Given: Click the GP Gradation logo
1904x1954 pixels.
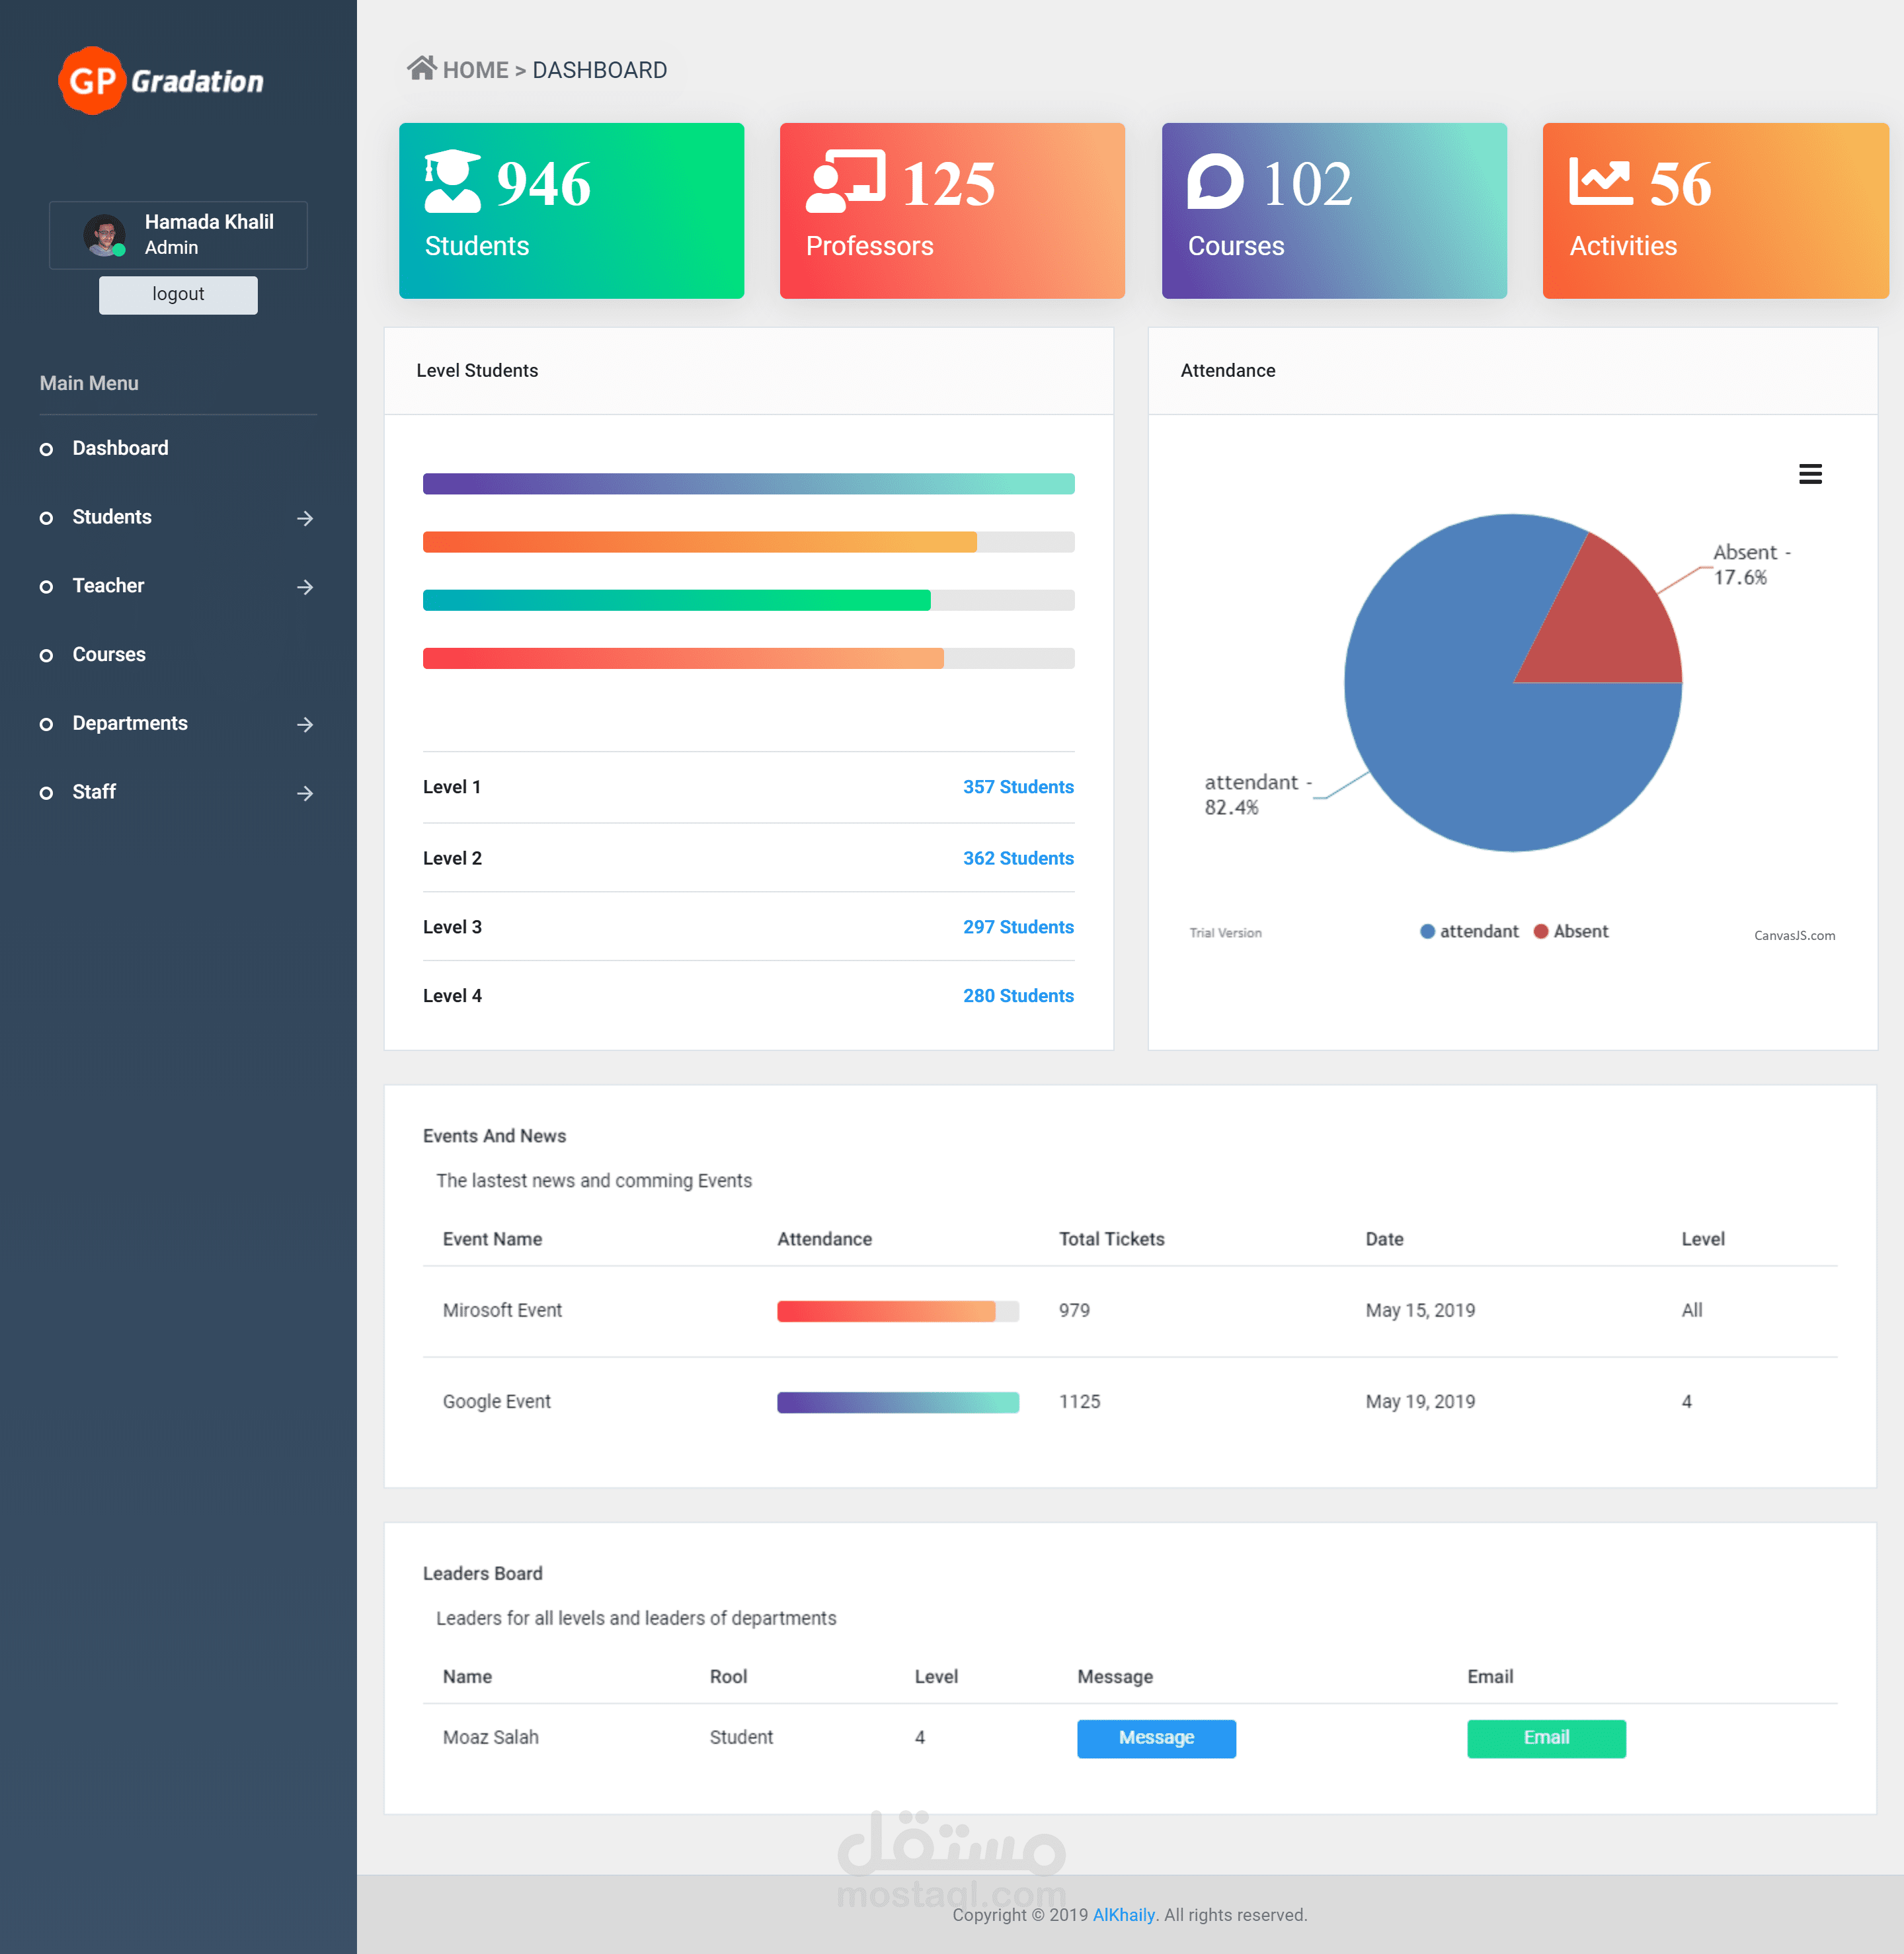Looking at the screenshot, I should tap(161, 81).
